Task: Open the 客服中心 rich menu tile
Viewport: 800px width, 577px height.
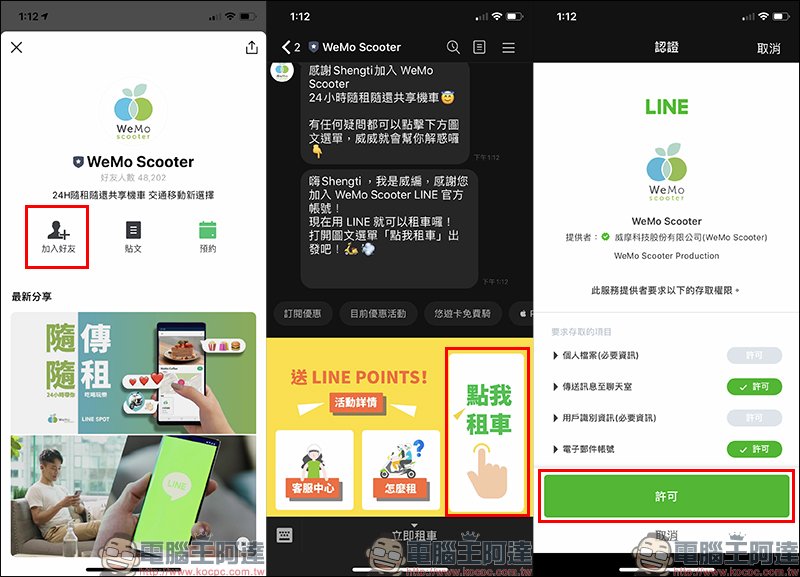Action: pyautogui.click(x=314, y=470)
